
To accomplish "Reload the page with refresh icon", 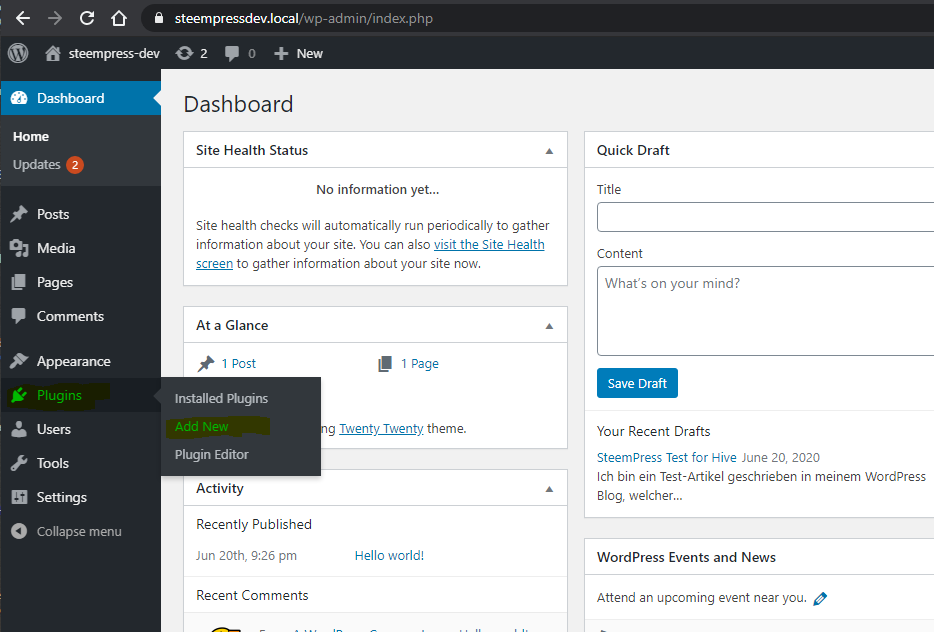I will tap(87, 18).
